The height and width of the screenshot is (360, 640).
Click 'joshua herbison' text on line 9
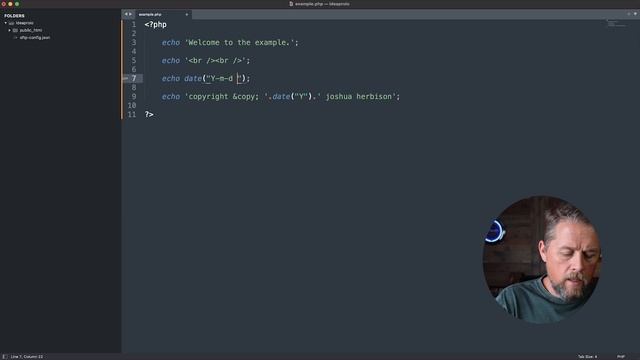358,97
